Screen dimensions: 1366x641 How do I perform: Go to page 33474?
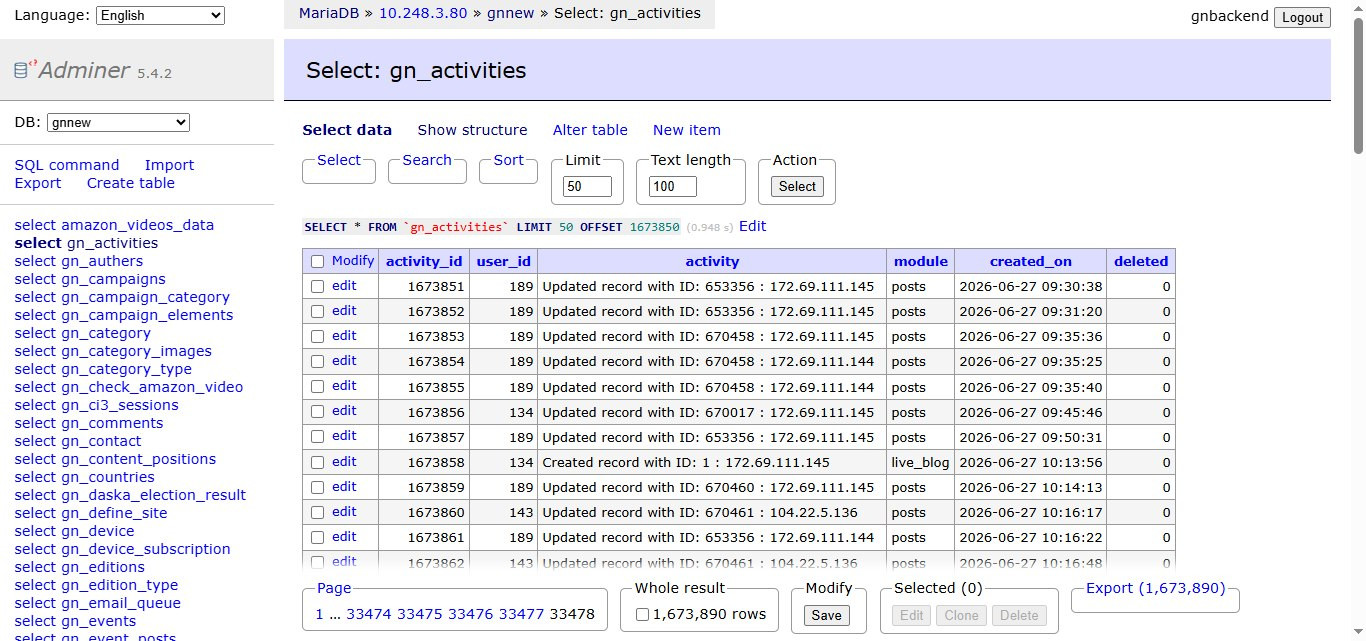tap(369, 614)
